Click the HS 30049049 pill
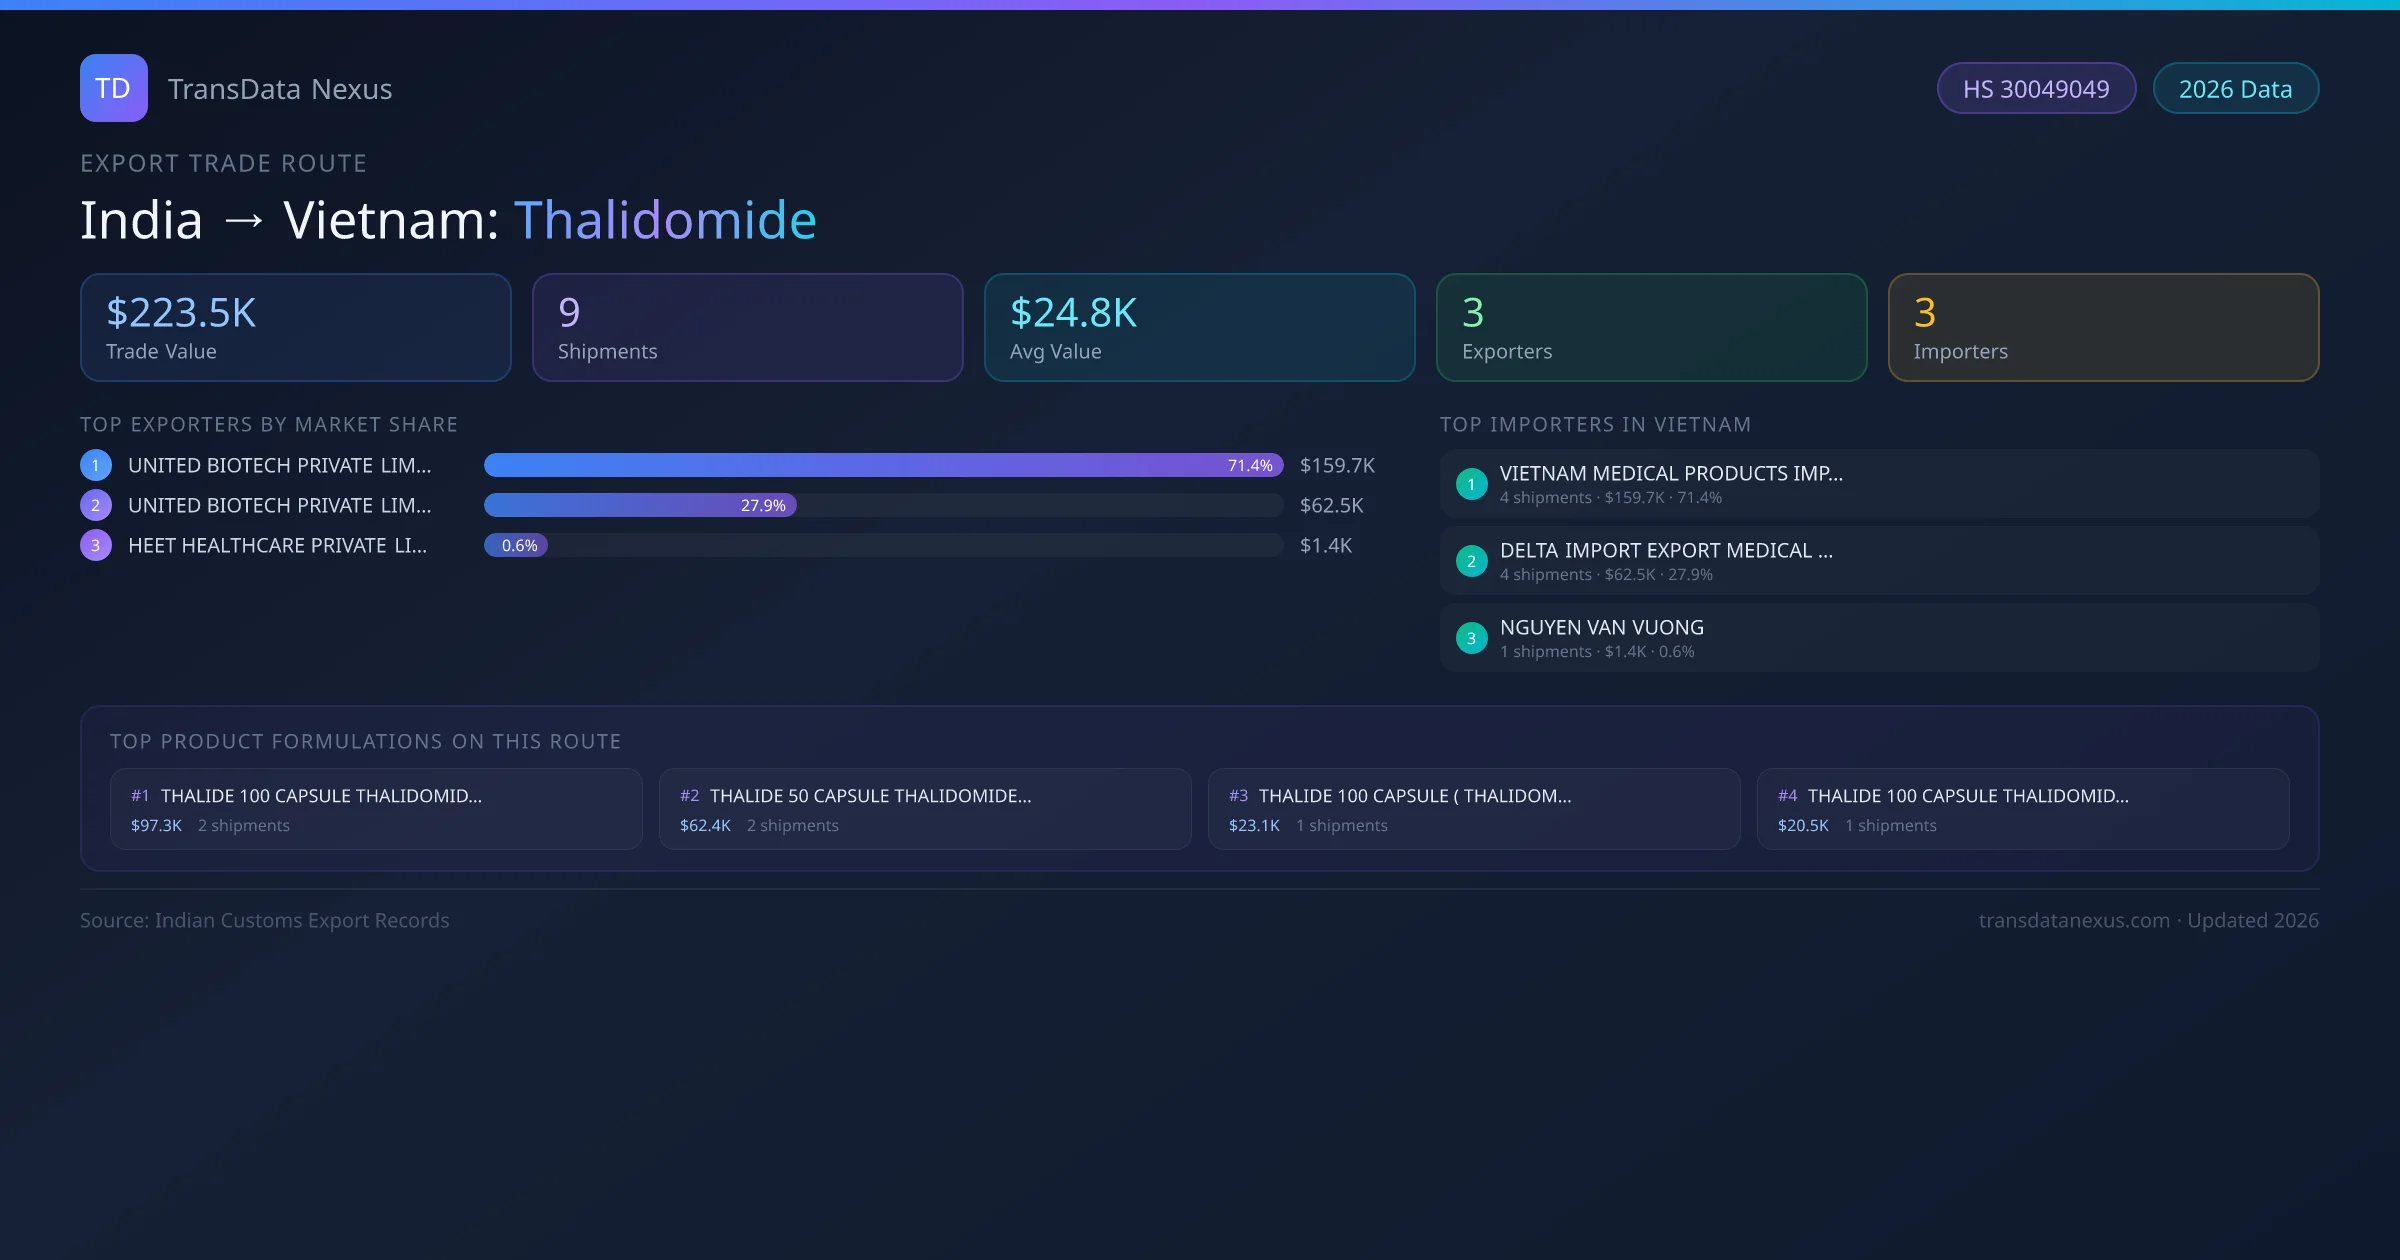The image size is (2400, 1260). tap(2035, 89)
